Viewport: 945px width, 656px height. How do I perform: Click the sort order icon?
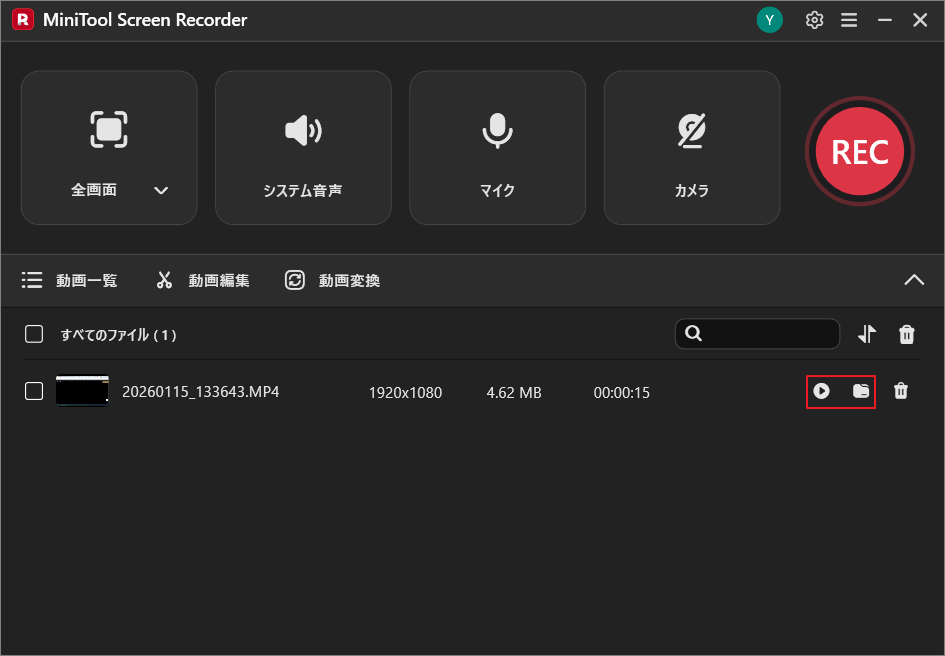866,334
